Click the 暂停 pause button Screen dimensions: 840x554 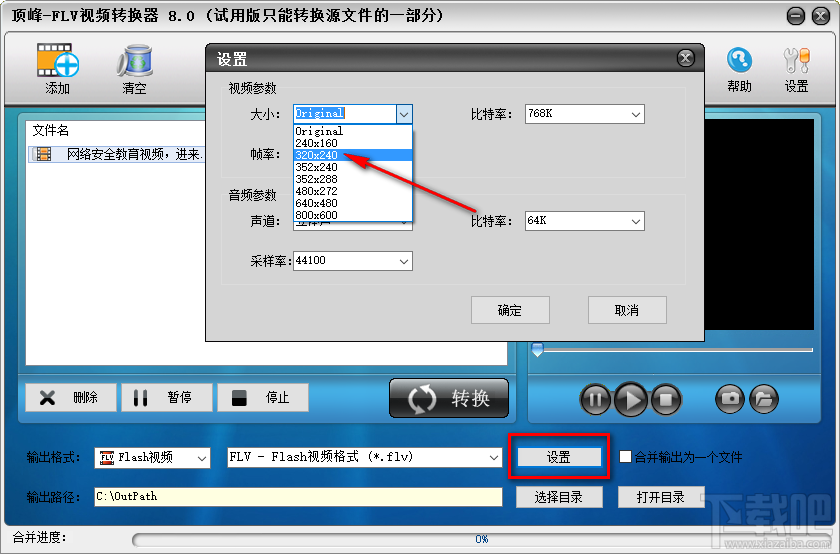(x=167, y=398)
